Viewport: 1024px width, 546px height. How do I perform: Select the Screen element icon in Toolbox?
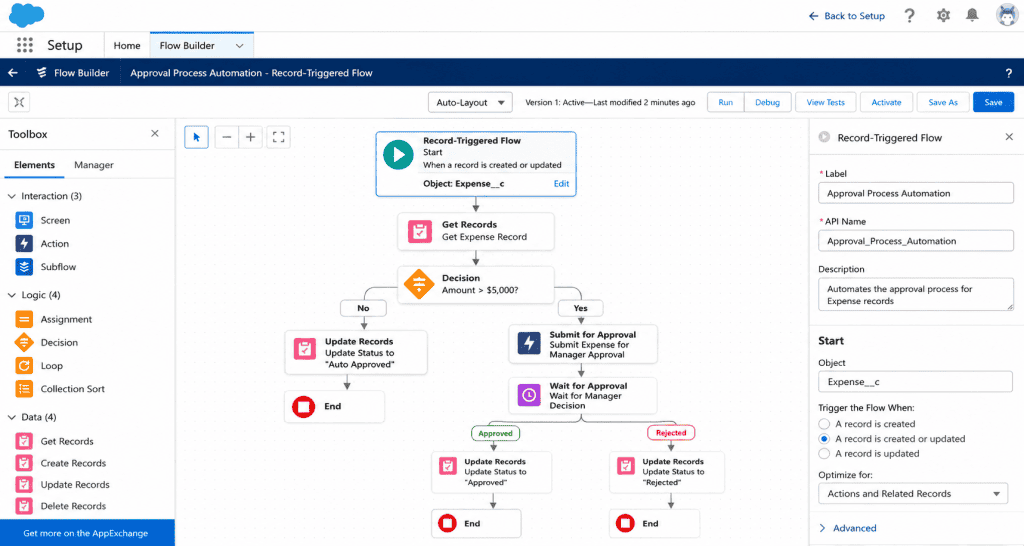24,220
